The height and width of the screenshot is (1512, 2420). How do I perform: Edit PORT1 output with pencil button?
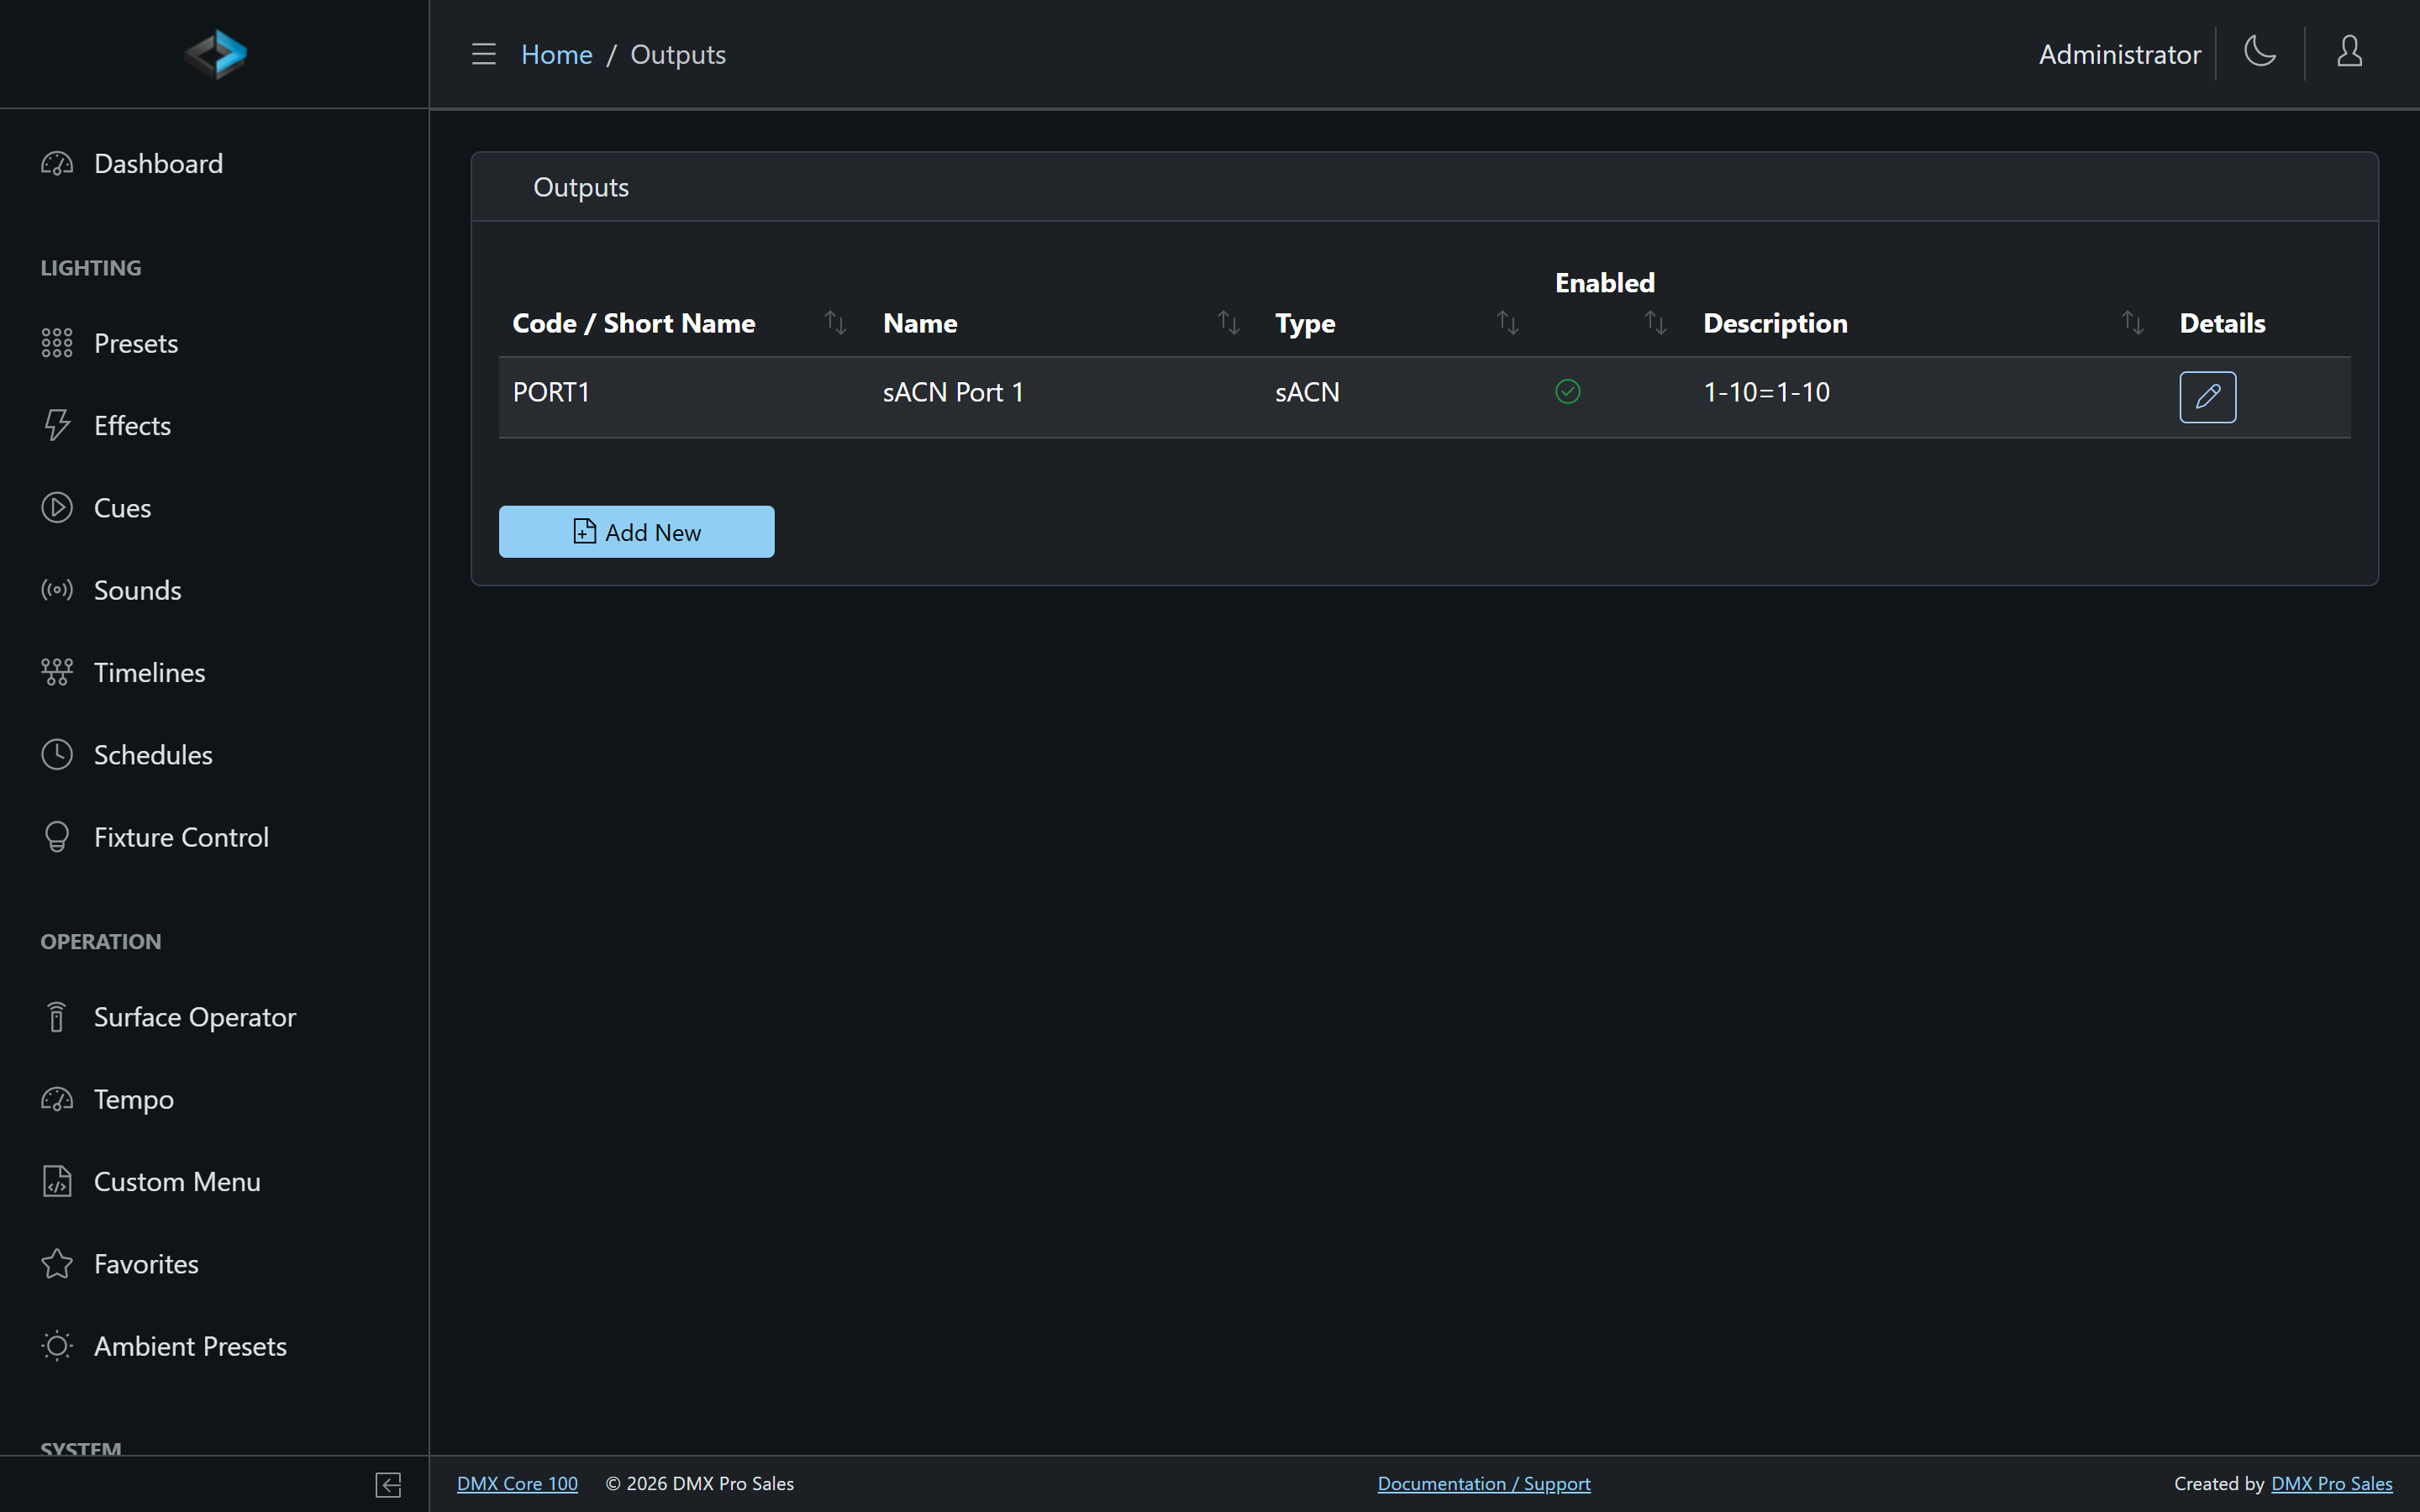2208,397
